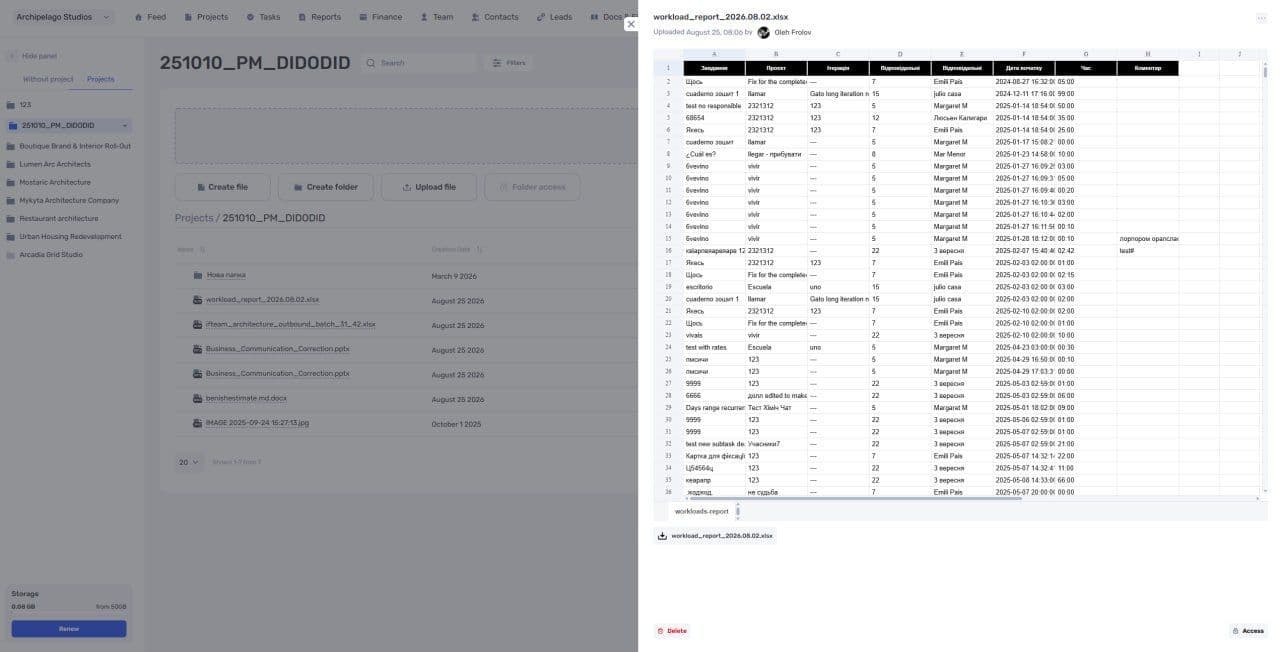1280x652 pixels.
Task: Click the Create folder button
Action: point(325,187)
